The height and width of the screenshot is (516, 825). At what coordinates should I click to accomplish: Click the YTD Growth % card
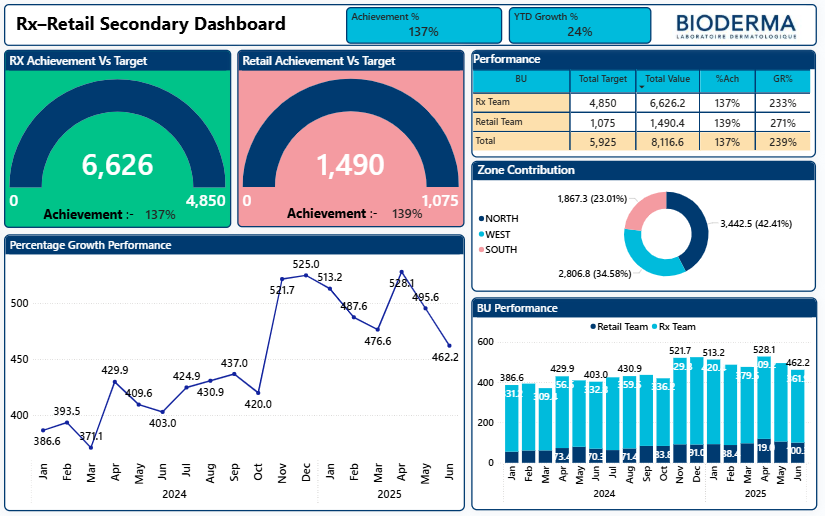pos(579,24)
